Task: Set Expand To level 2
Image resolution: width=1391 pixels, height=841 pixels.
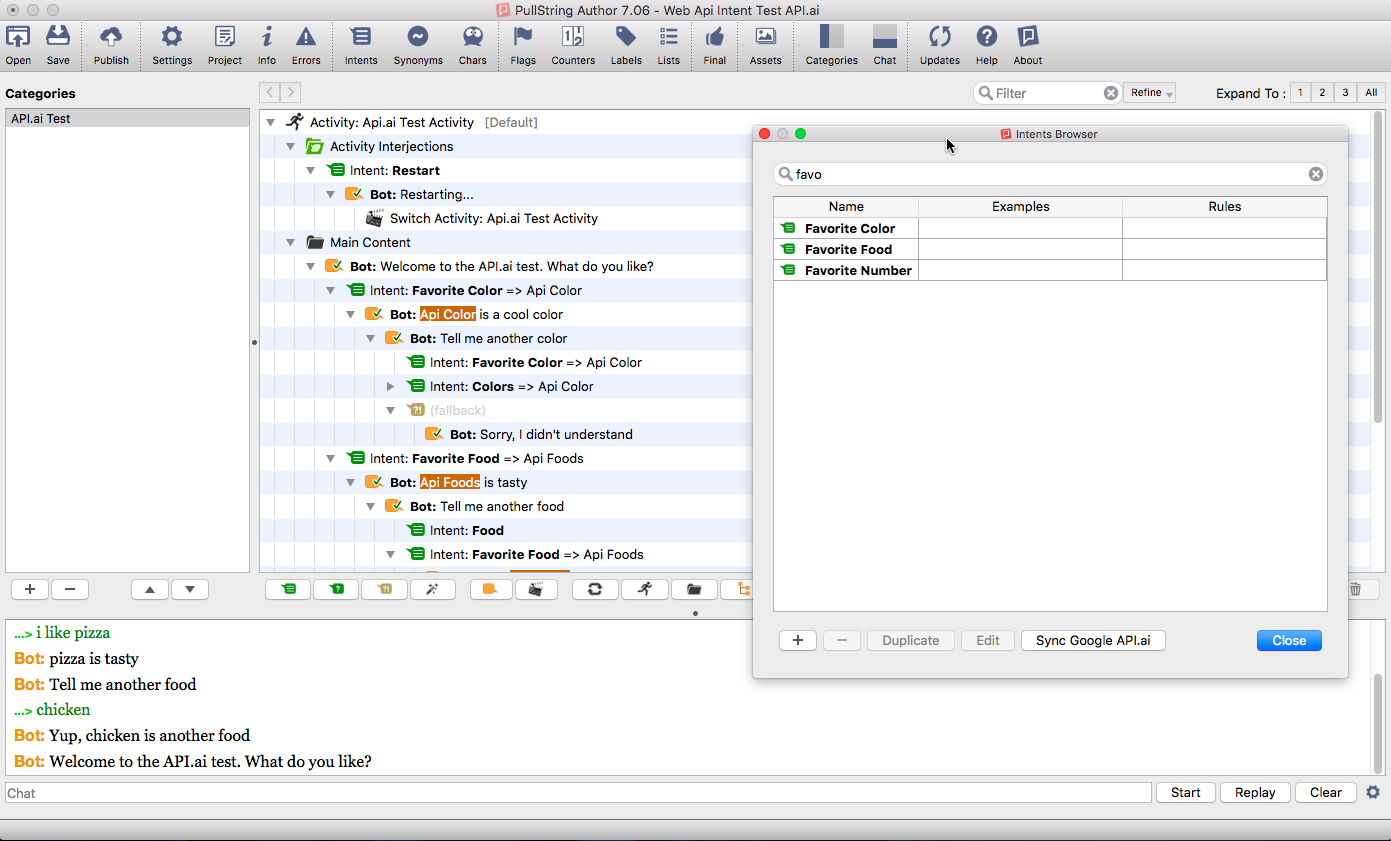Action: [1322, 93]
